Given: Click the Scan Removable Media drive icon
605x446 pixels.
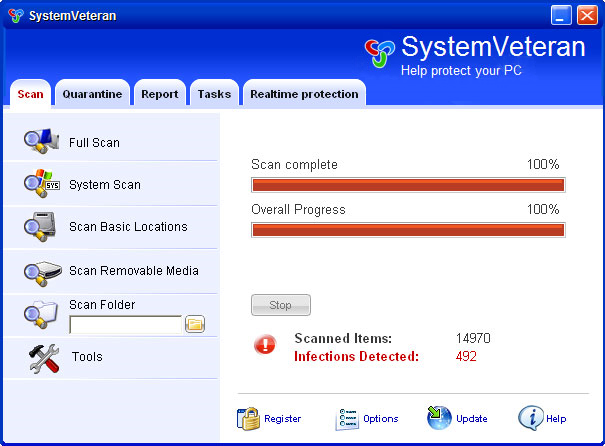Looking at the screenshot, I should pos(42,273).
